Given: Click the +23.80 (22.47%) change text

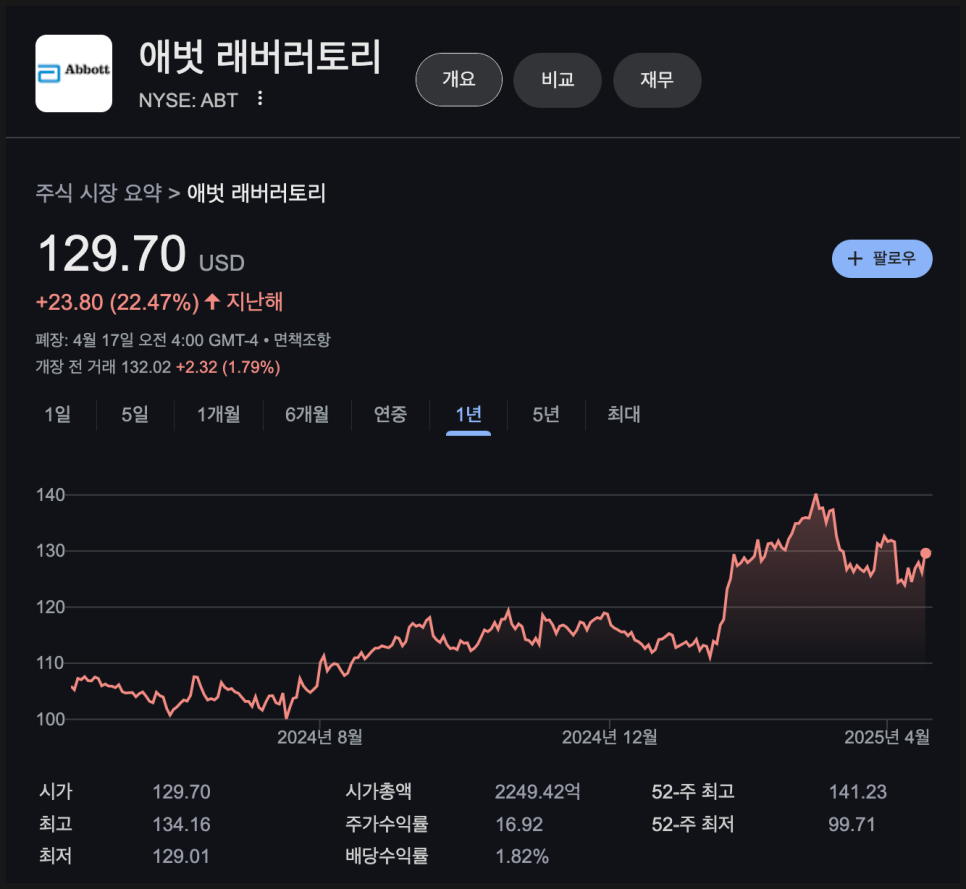Looking at the screenshot, I should [117, 302].
